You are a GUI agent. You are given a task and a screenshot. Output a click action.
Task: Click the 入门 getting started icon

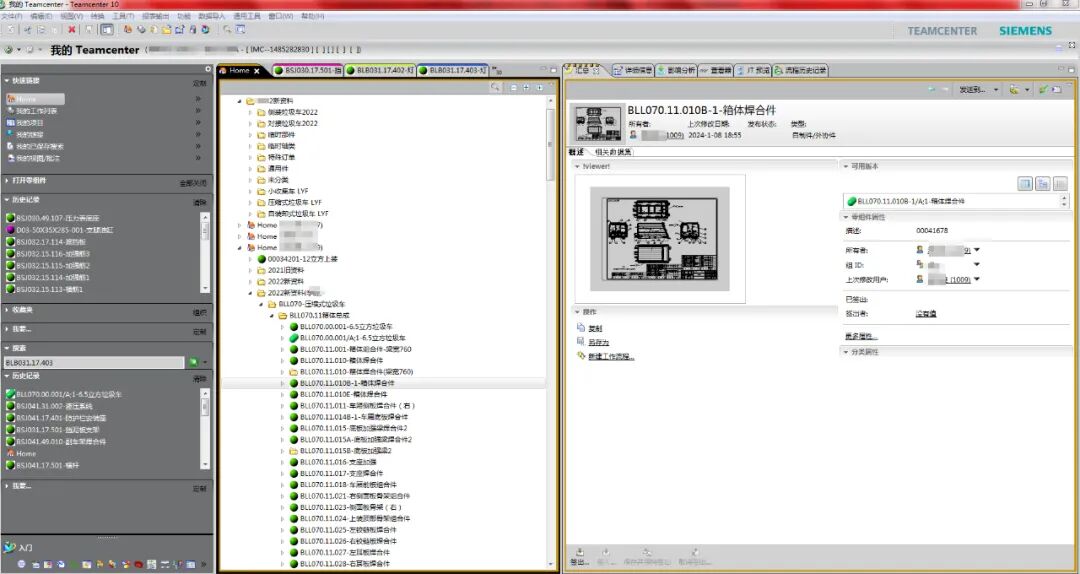(9, 547)
